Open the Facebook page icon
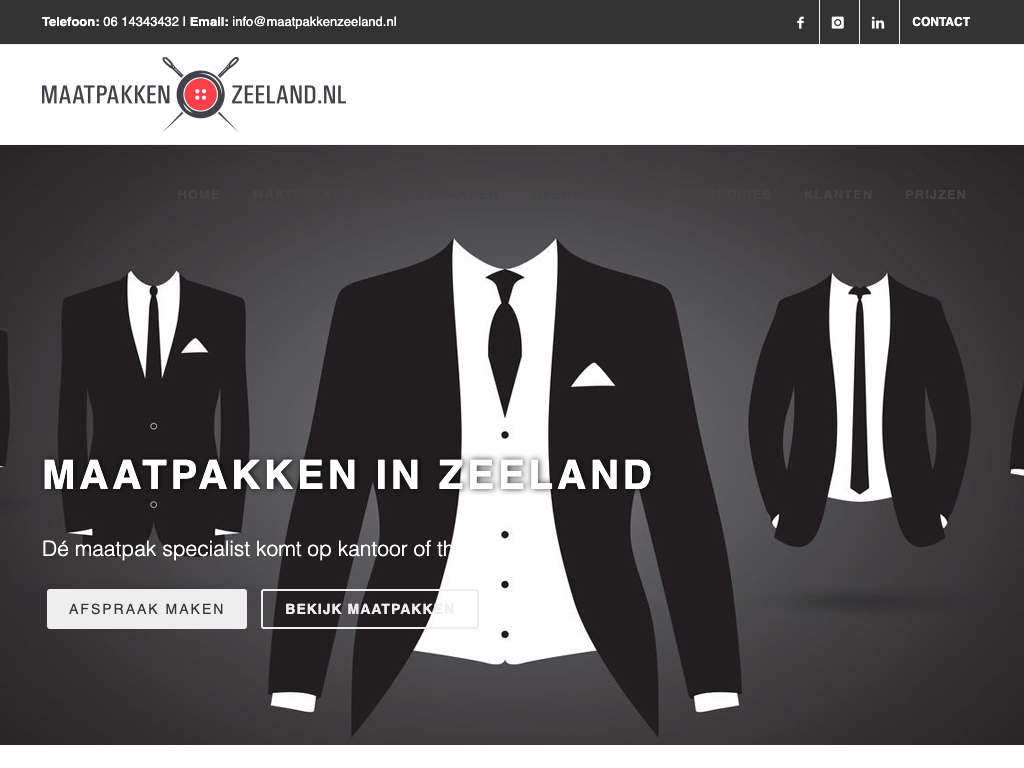The height and width of the screenshot is (768, 1024). (800, 22)
